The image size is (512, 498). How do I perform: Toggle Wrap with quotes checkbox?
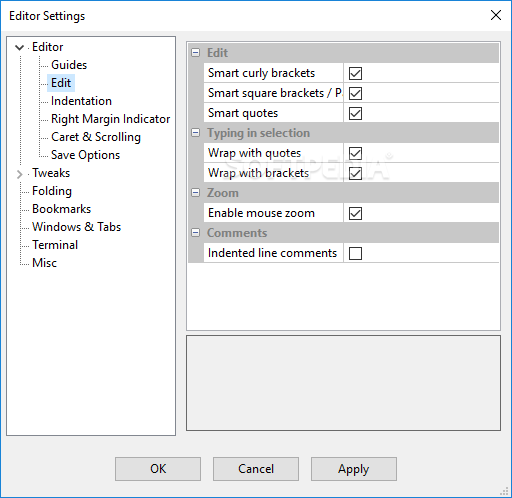pos(355,153)
